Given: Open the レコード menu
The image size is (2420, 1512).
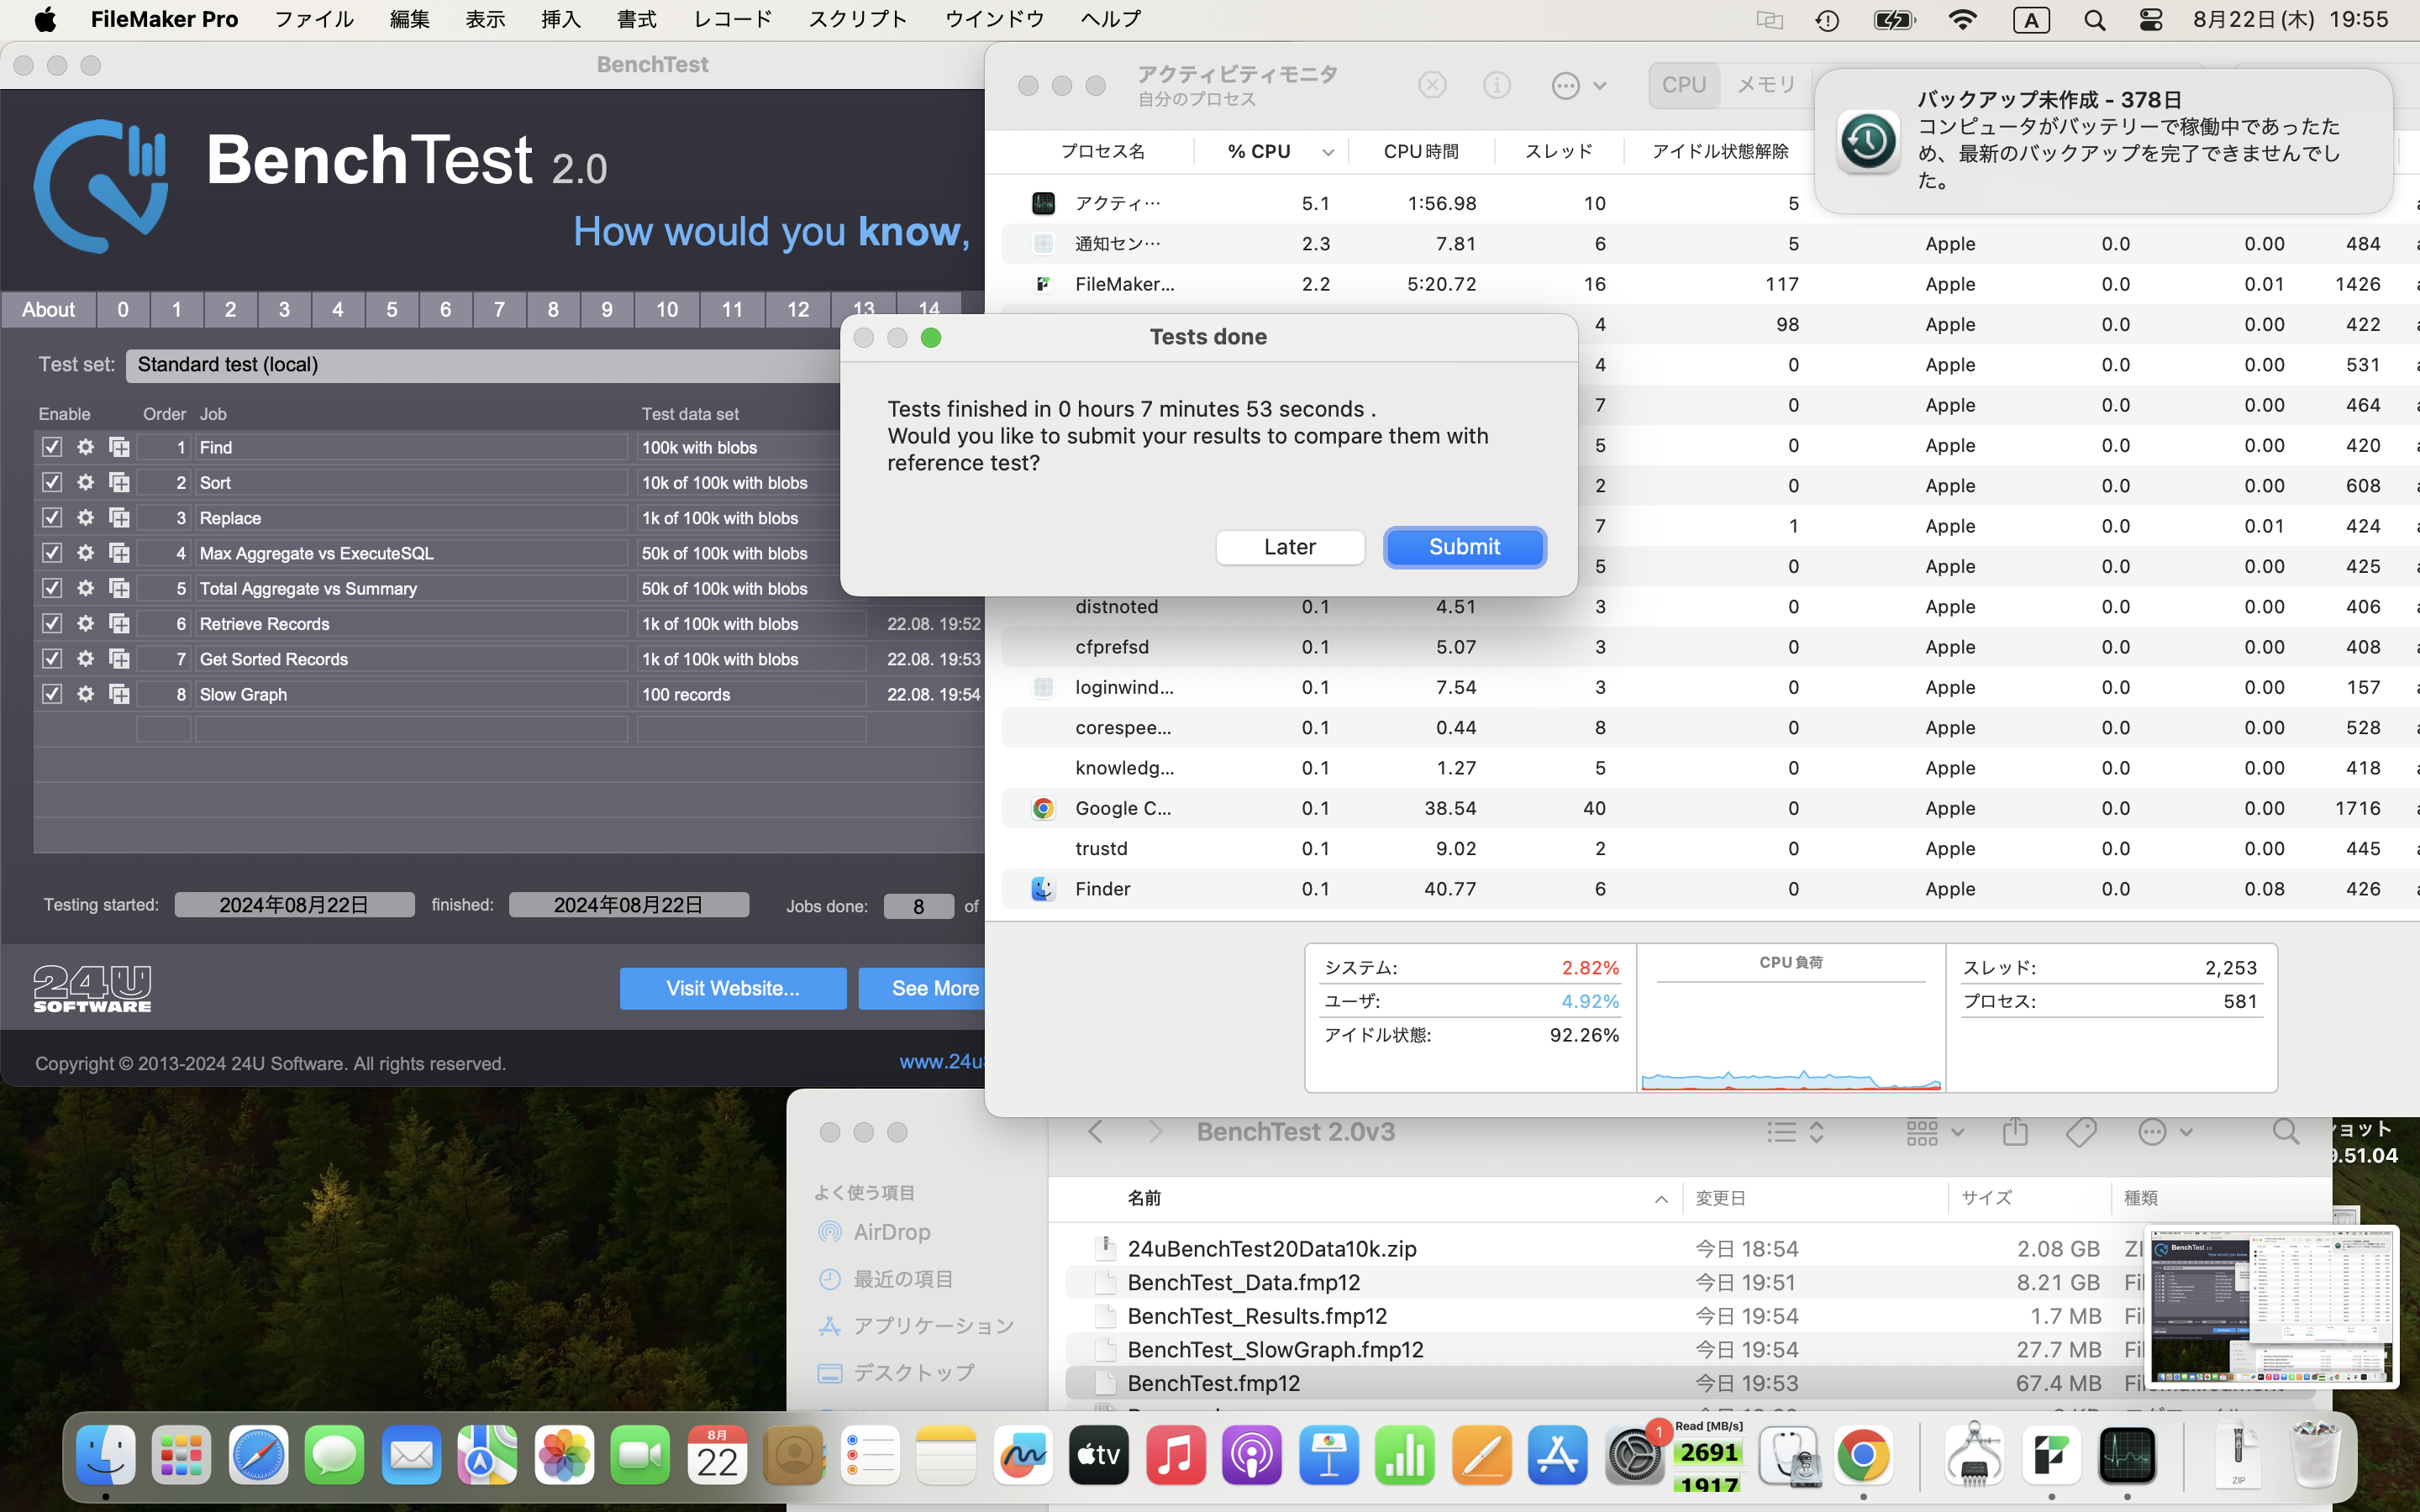Looking at the screenshot, I should click(x=732, y=20).
